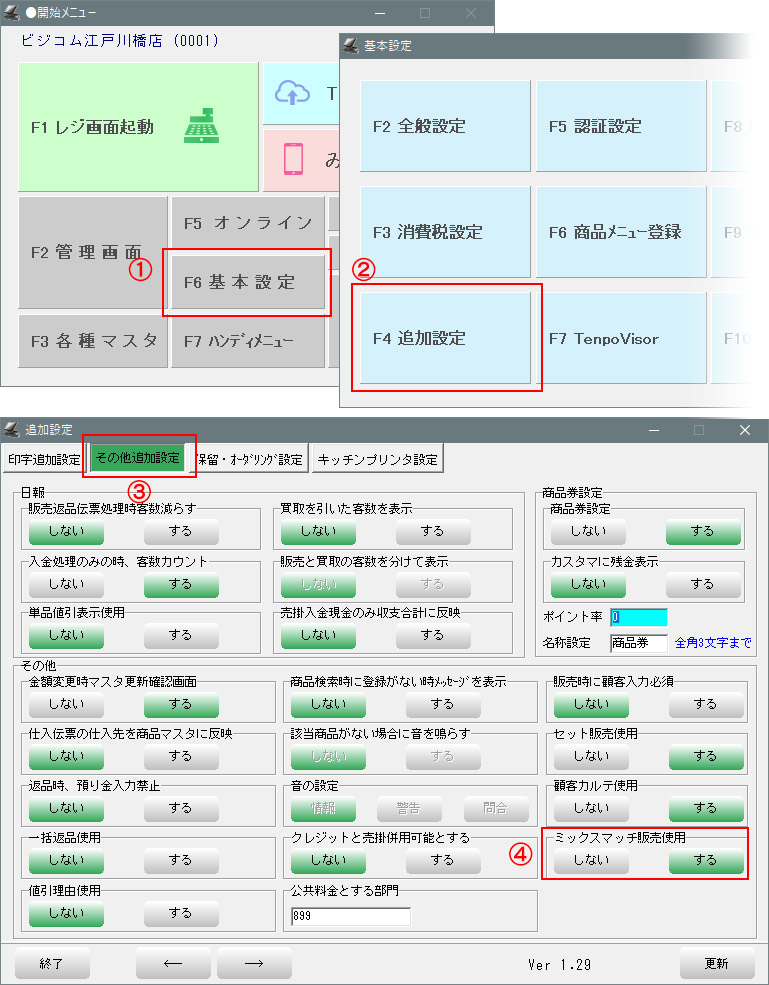Click the 追加設定 window title bar icon

12,430
